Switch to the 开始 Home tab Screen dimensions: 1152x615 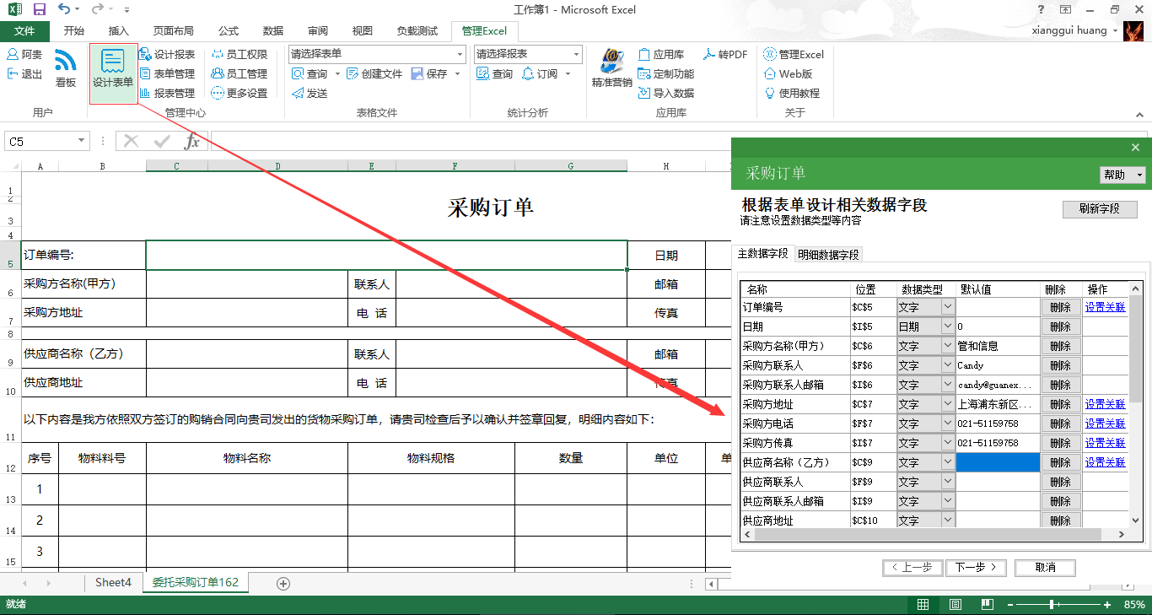pos(73,31)
